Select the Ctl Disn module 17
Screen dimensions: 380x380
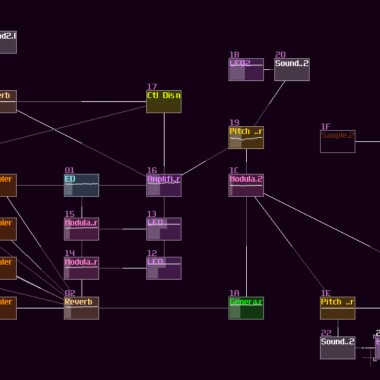[164, 101]
